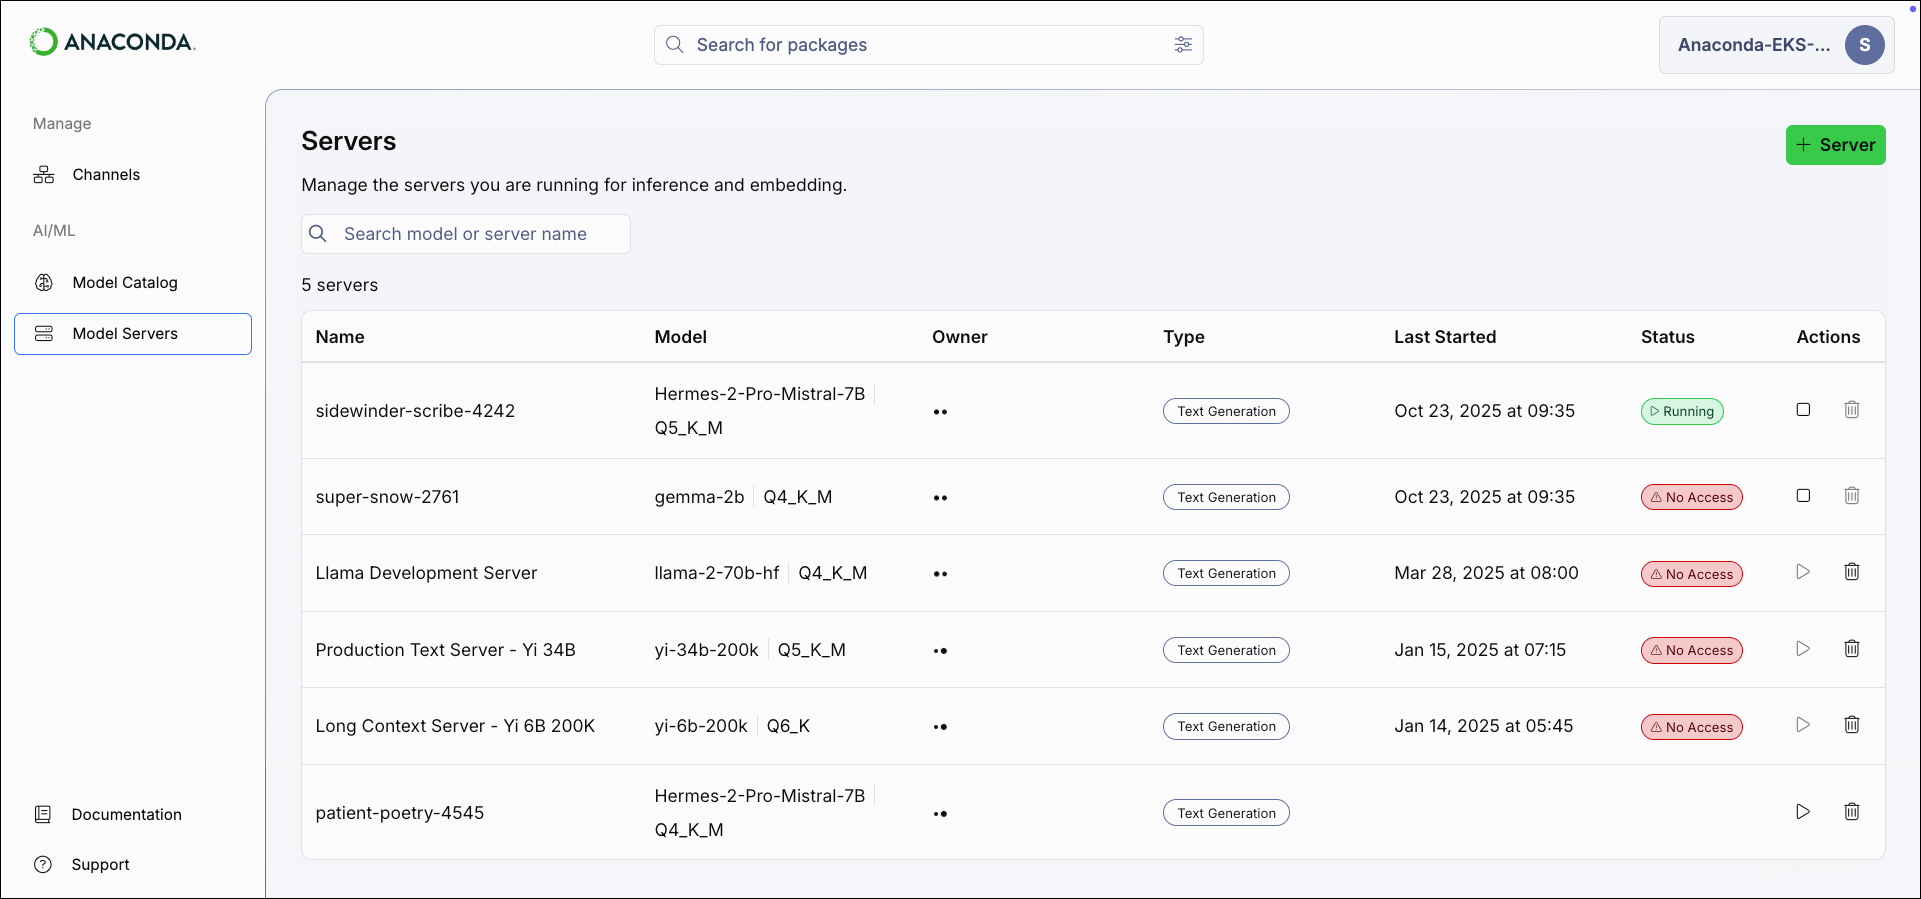Click owner dots for patient-poetry-4545
Image resolution: width=1921 pixels, height=899 pixels.
940,814
